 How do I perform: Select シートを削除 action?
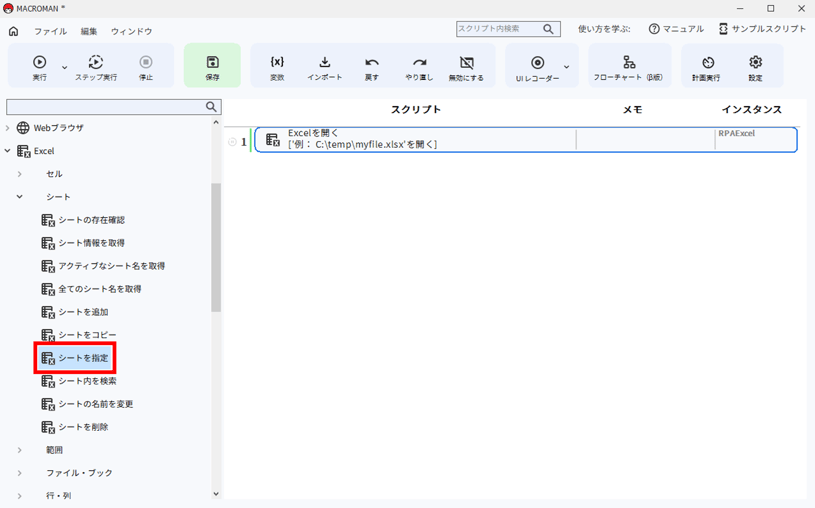(x=75, y=427)
